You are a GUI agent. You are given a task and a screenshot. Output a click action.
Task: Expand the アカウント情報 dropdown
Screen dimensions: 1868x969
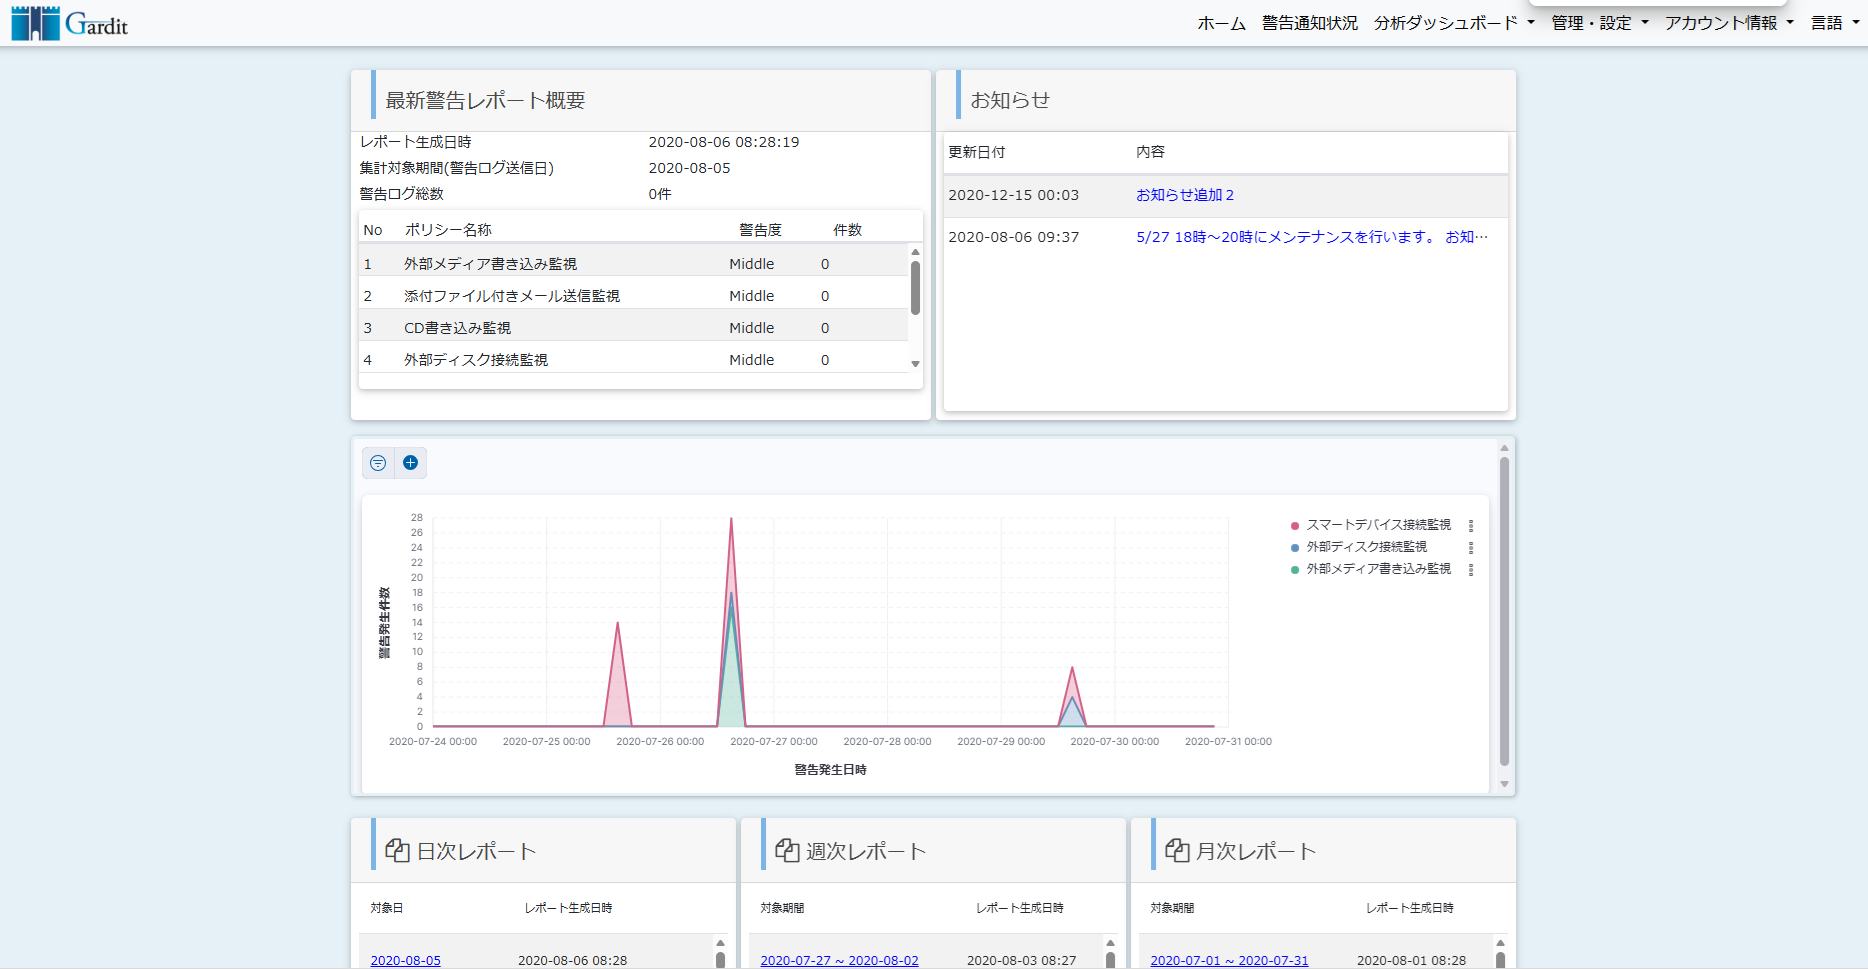click(x=1729, y=22)
